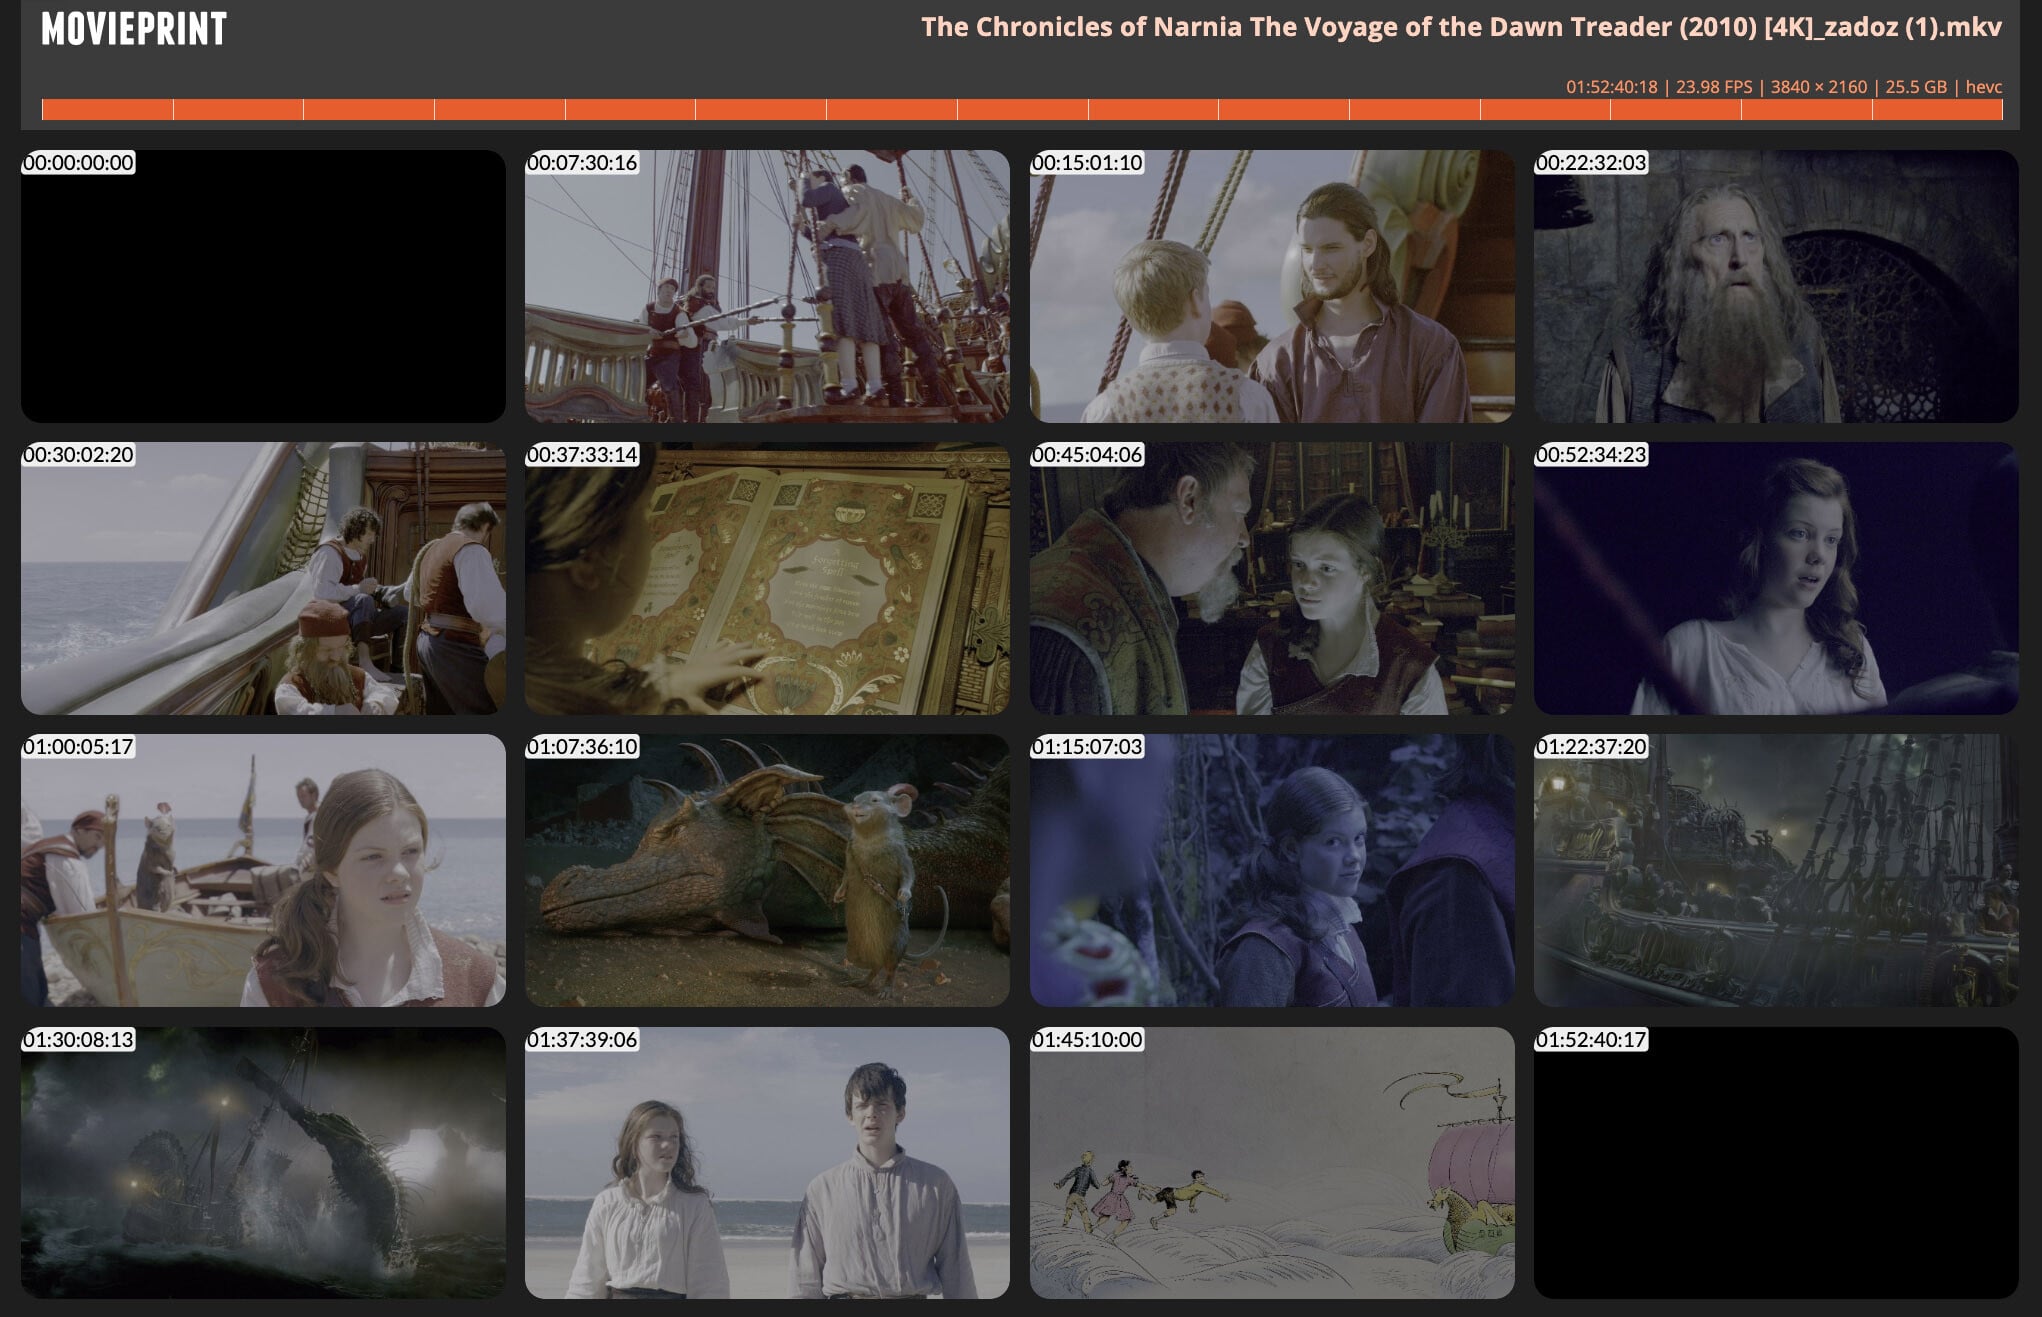The width and height of the screenshot is (2042, 1317).
Task: Click the old bearded man thumbnail
Action: (x=1776, y=286)
